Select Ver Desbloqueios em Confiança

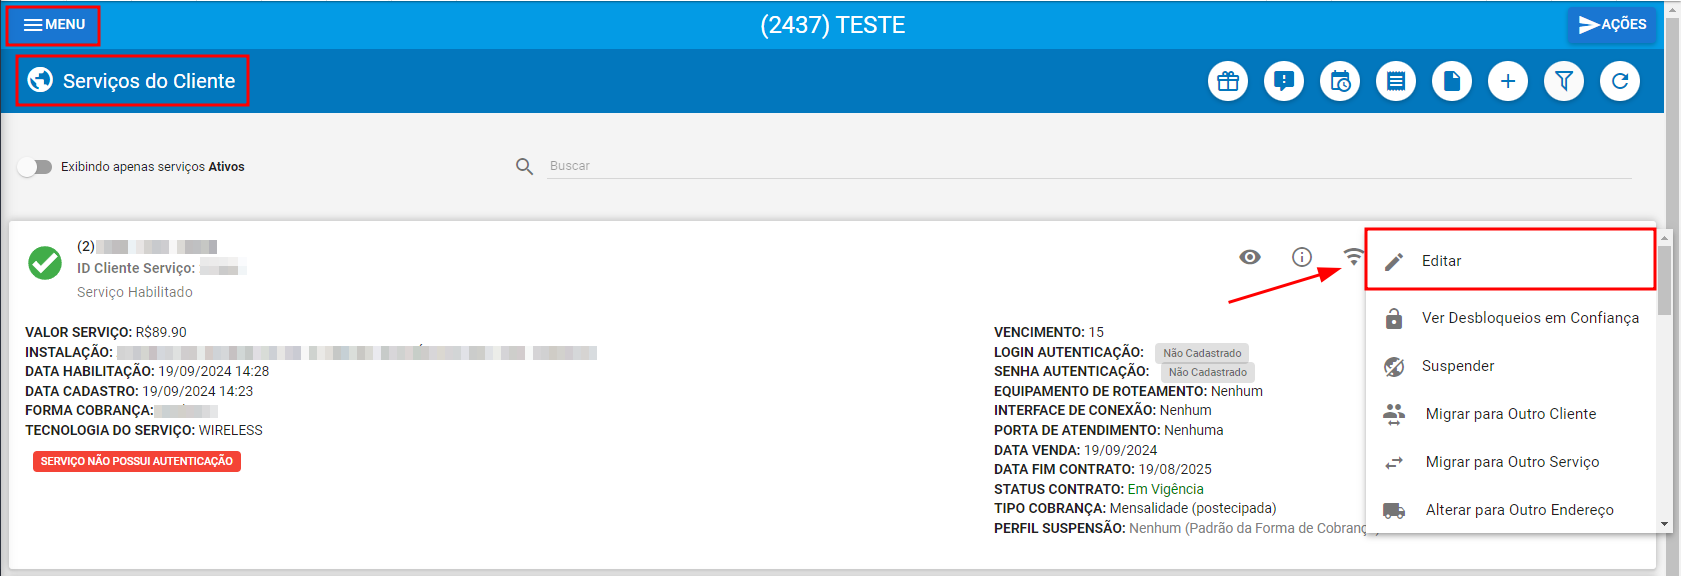click(1510, 318)
